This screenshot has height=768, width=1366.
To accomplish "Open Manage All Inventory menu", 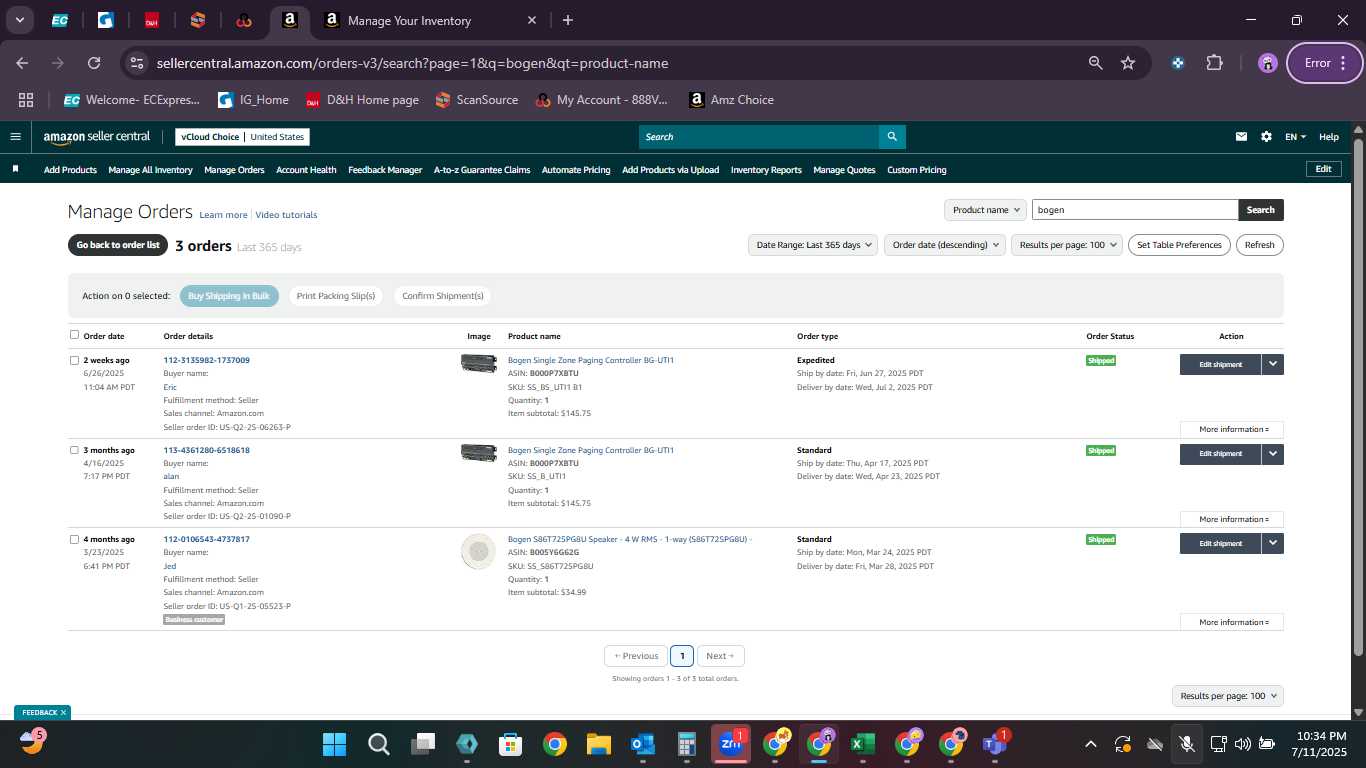I will pyautogui.click(x=150, y=170).
